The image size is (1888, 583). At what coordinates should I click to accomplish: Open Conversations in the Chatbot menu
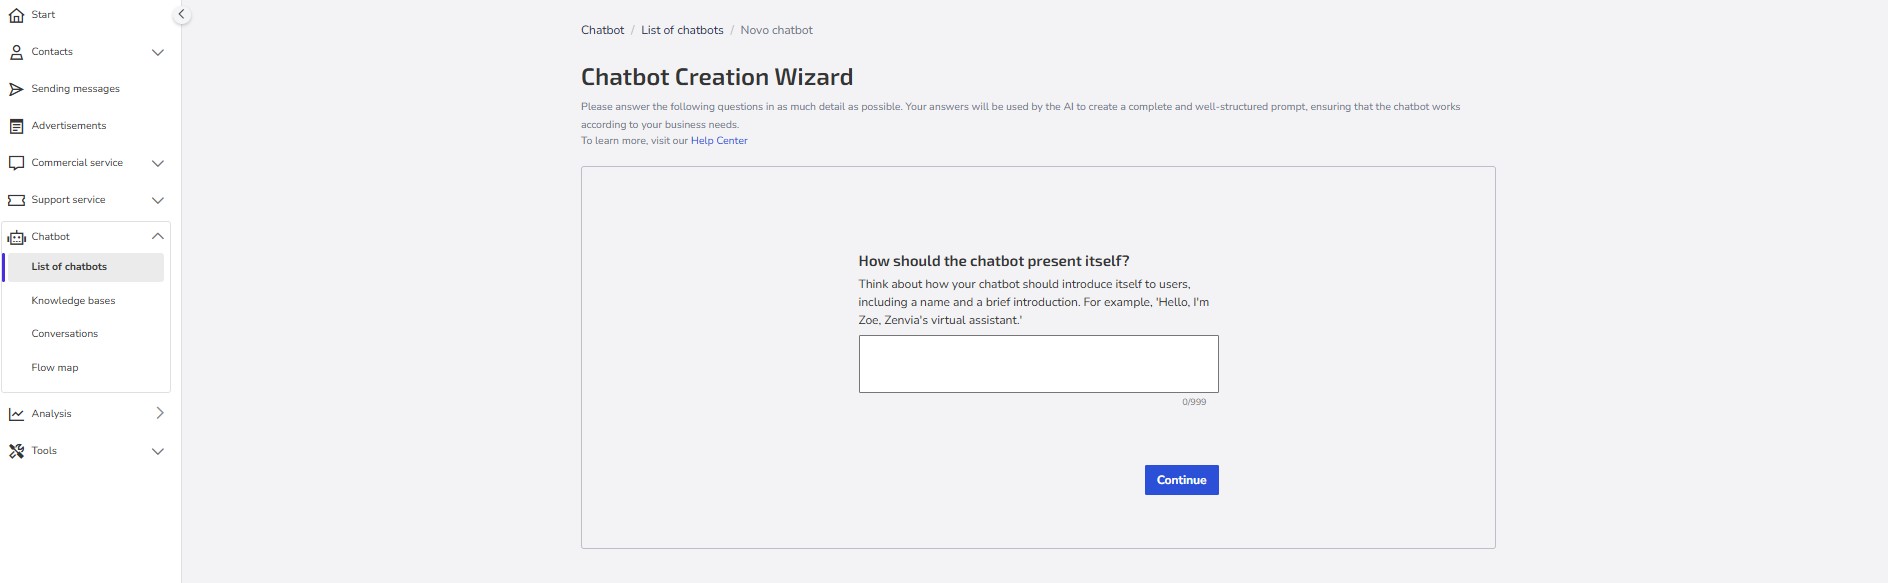[64, 334]
